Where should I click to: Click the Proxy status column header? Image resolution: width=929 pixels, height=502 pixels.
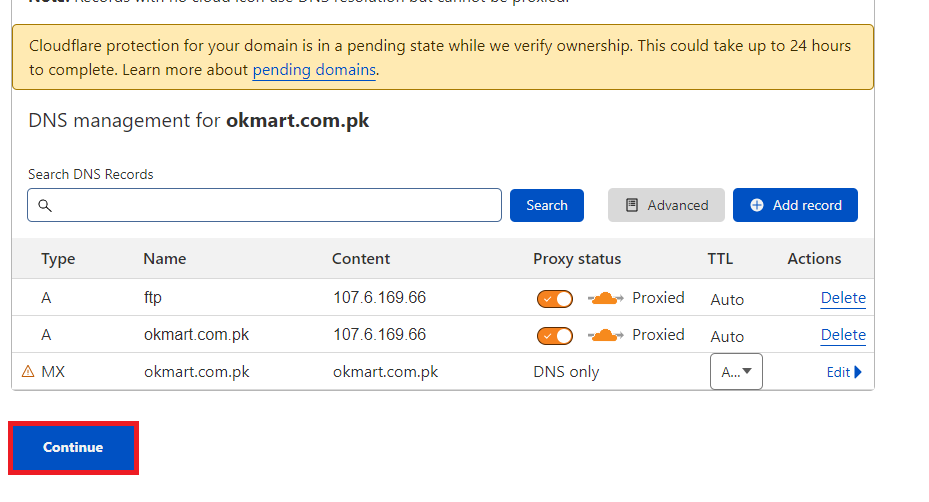click(x=577, y=259)
